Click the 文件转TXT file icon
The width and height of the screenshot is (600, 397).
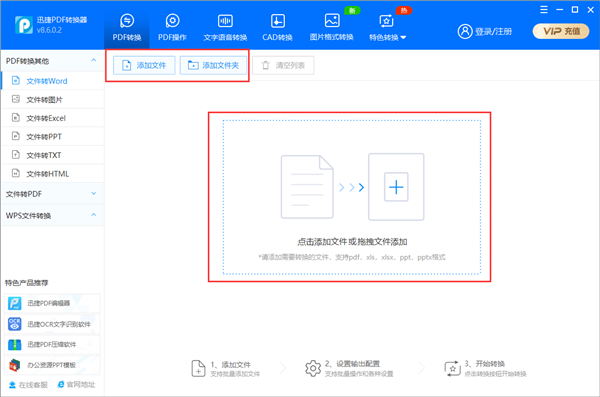click(16, 155)
